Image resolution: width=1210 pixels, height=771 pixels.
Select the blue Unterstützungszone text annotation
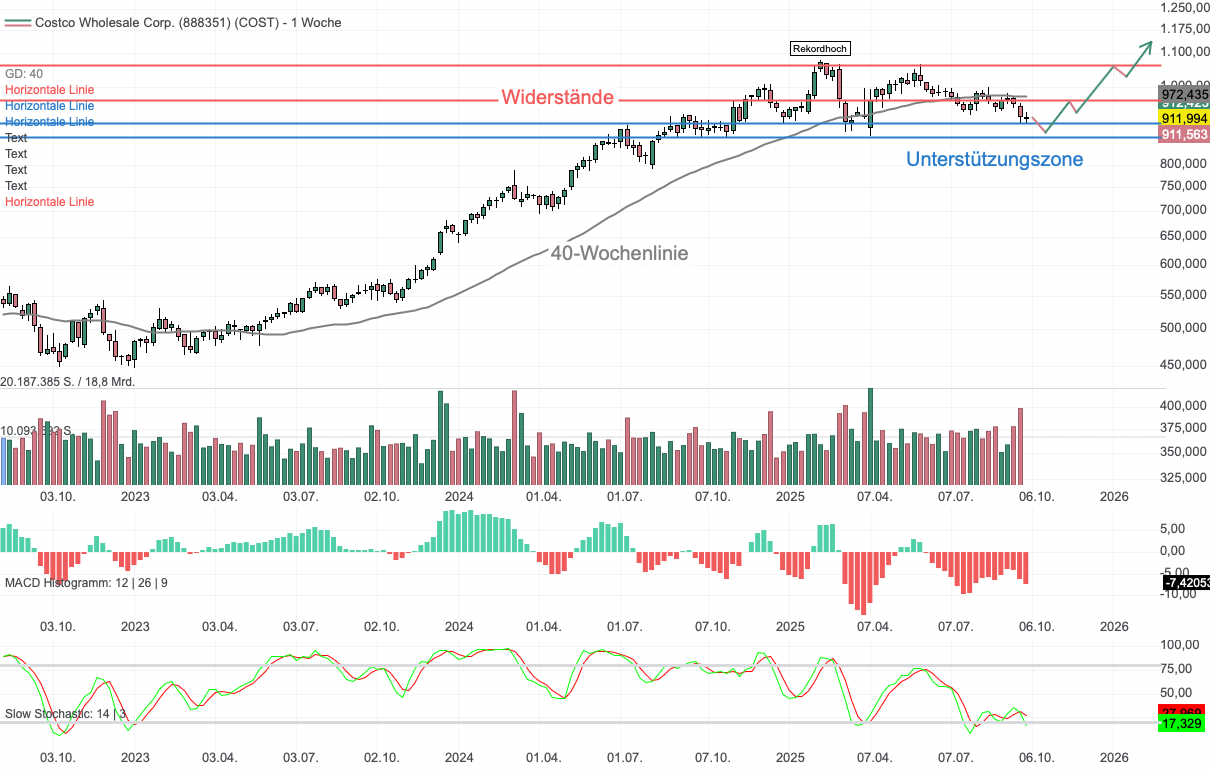994,158
